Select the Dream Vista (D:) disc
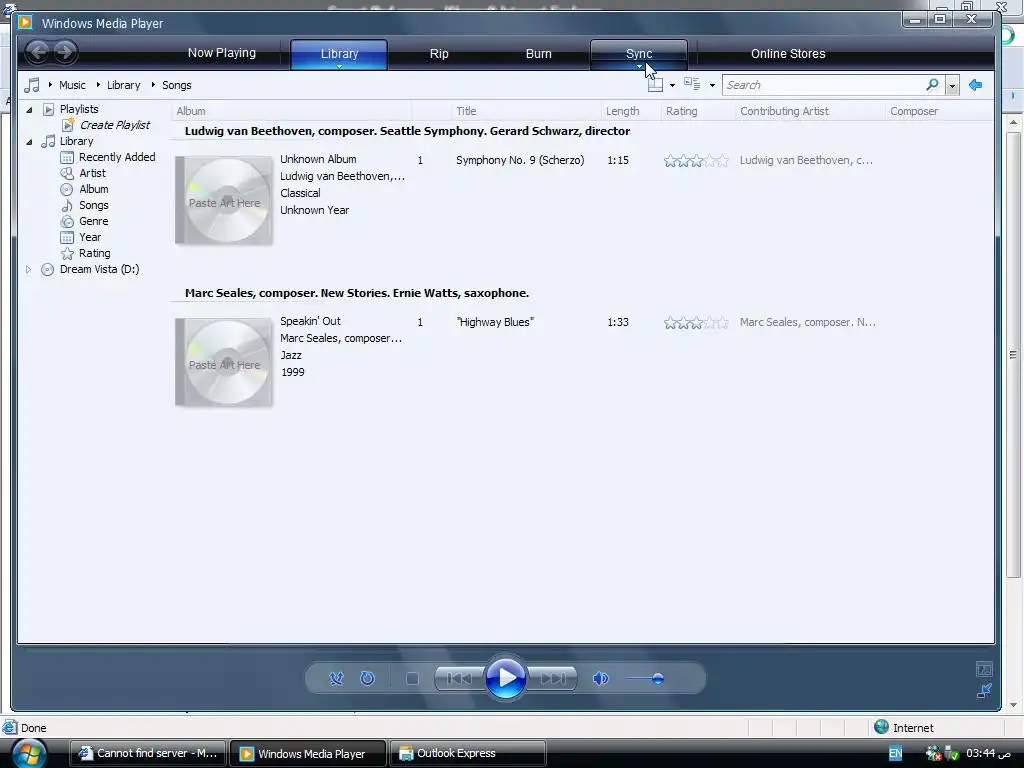Screen dimensions: 1024x768 99,269
